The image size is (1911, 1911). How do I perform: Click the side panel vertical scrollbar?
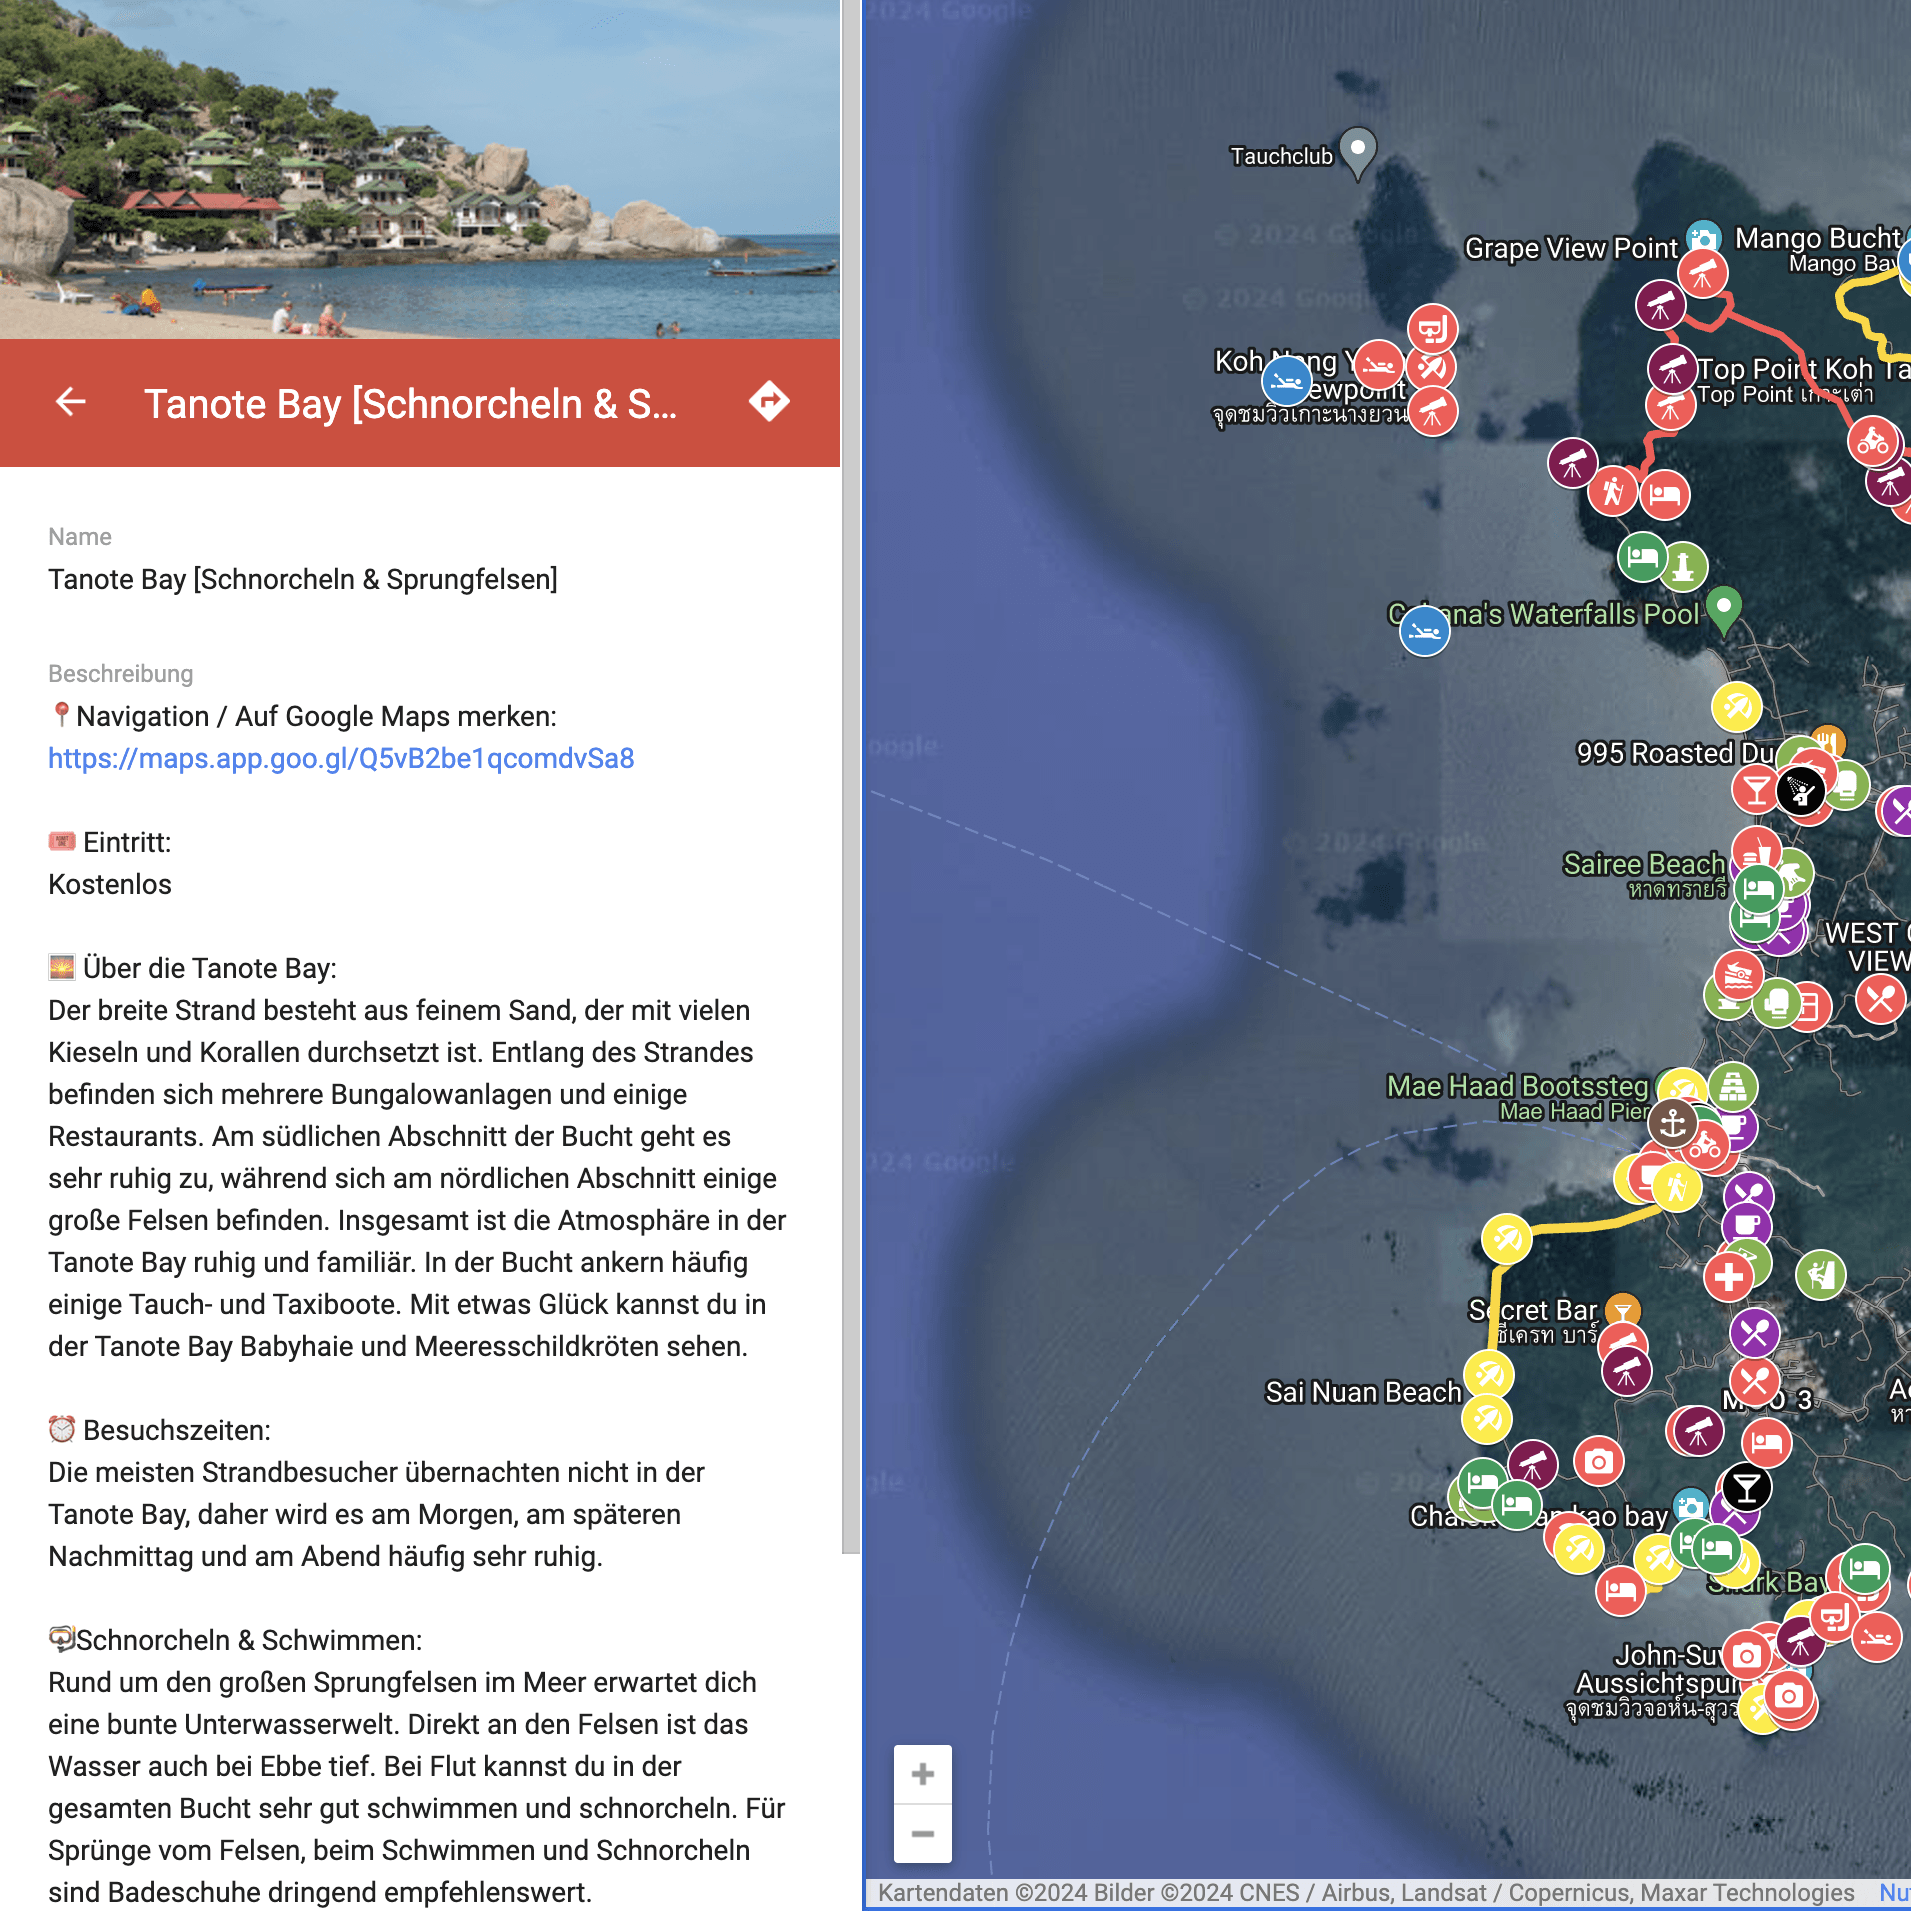[x=850, y=780]
